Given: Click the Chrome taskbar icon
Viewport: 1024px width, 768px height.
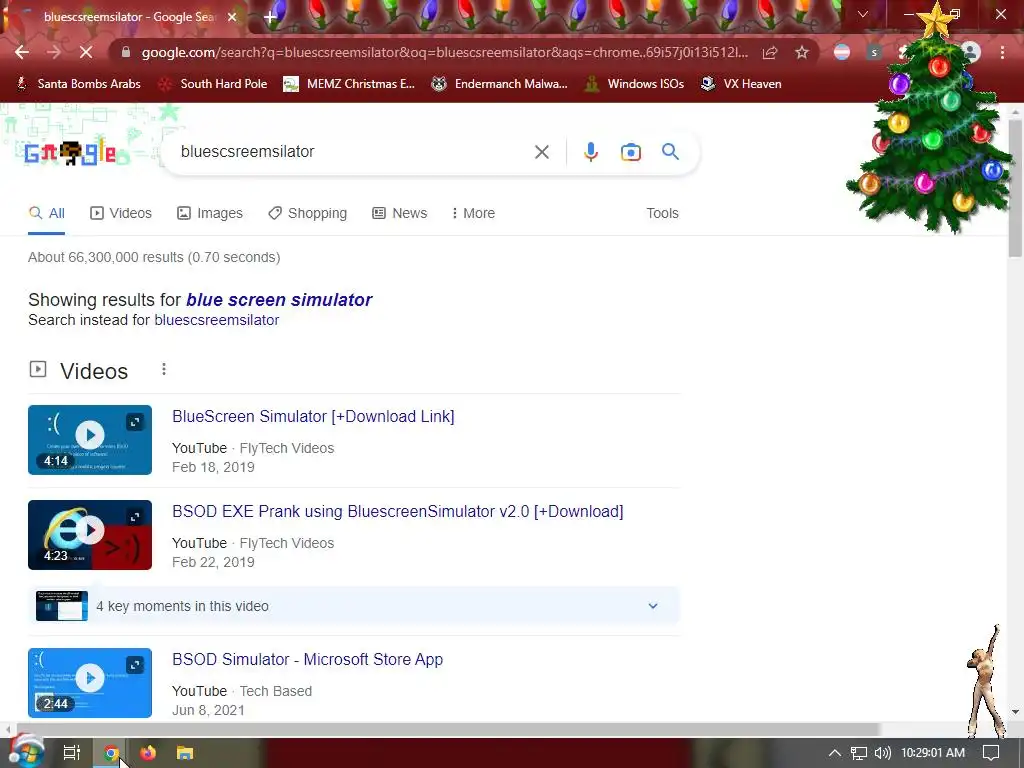Looking at the screenshot, I should point(111,753).
